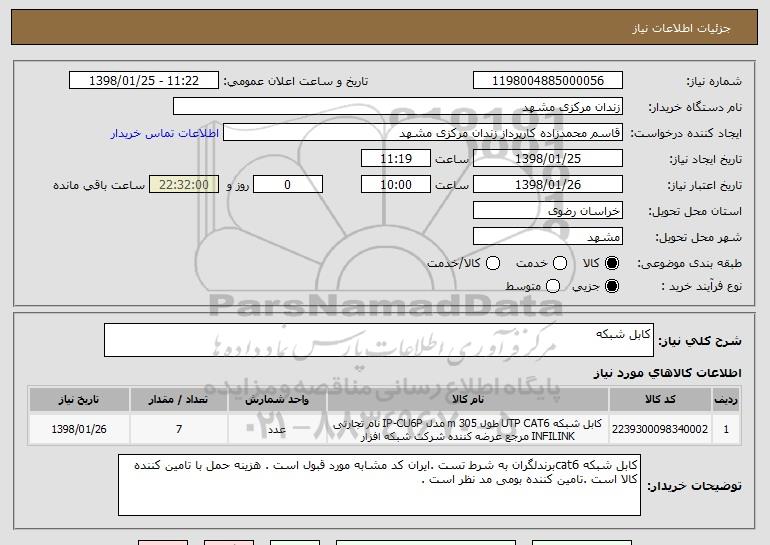Click the general description box کابل شبکه
Viewport: 770px width, 545px height.
(379, 340)
